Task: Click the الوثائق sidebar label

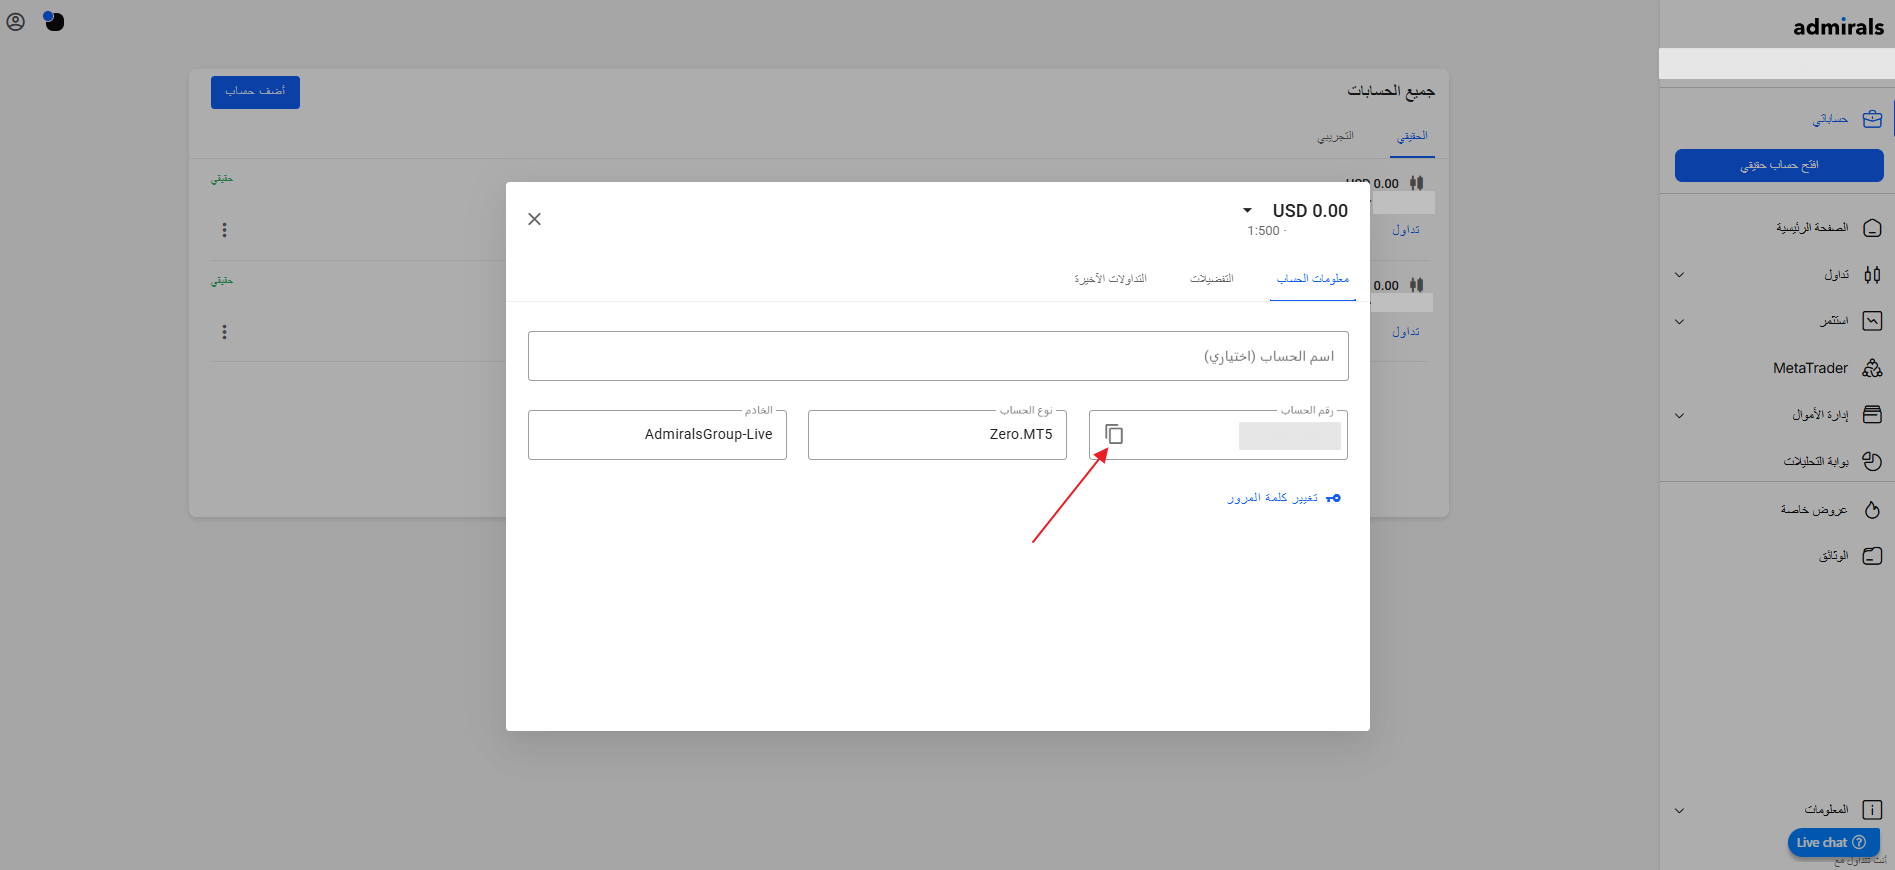Action: (1833, 556)
